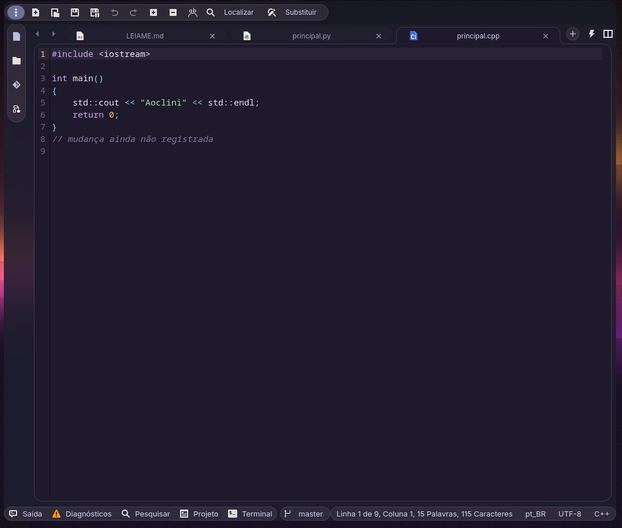
Task: Switch to the LEIAME.md tab
Action: point(144,36)
